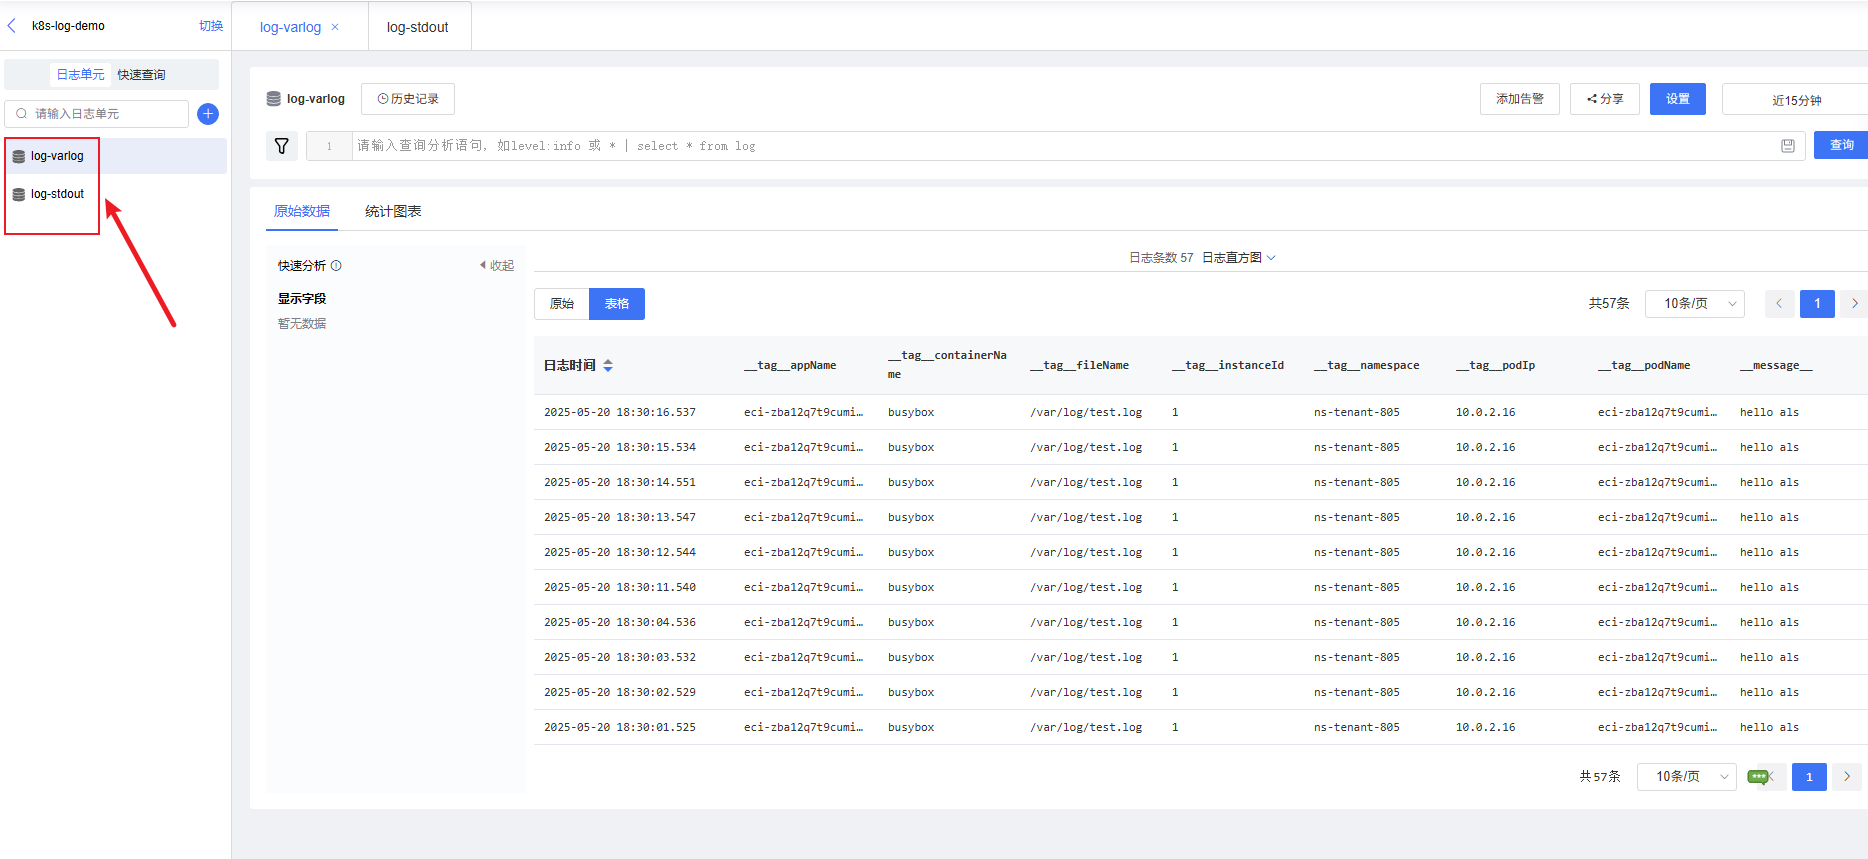Screen dimensions: 1868x859
Task: Close the log-varlog tab with the x
Action: click(335, 27)
